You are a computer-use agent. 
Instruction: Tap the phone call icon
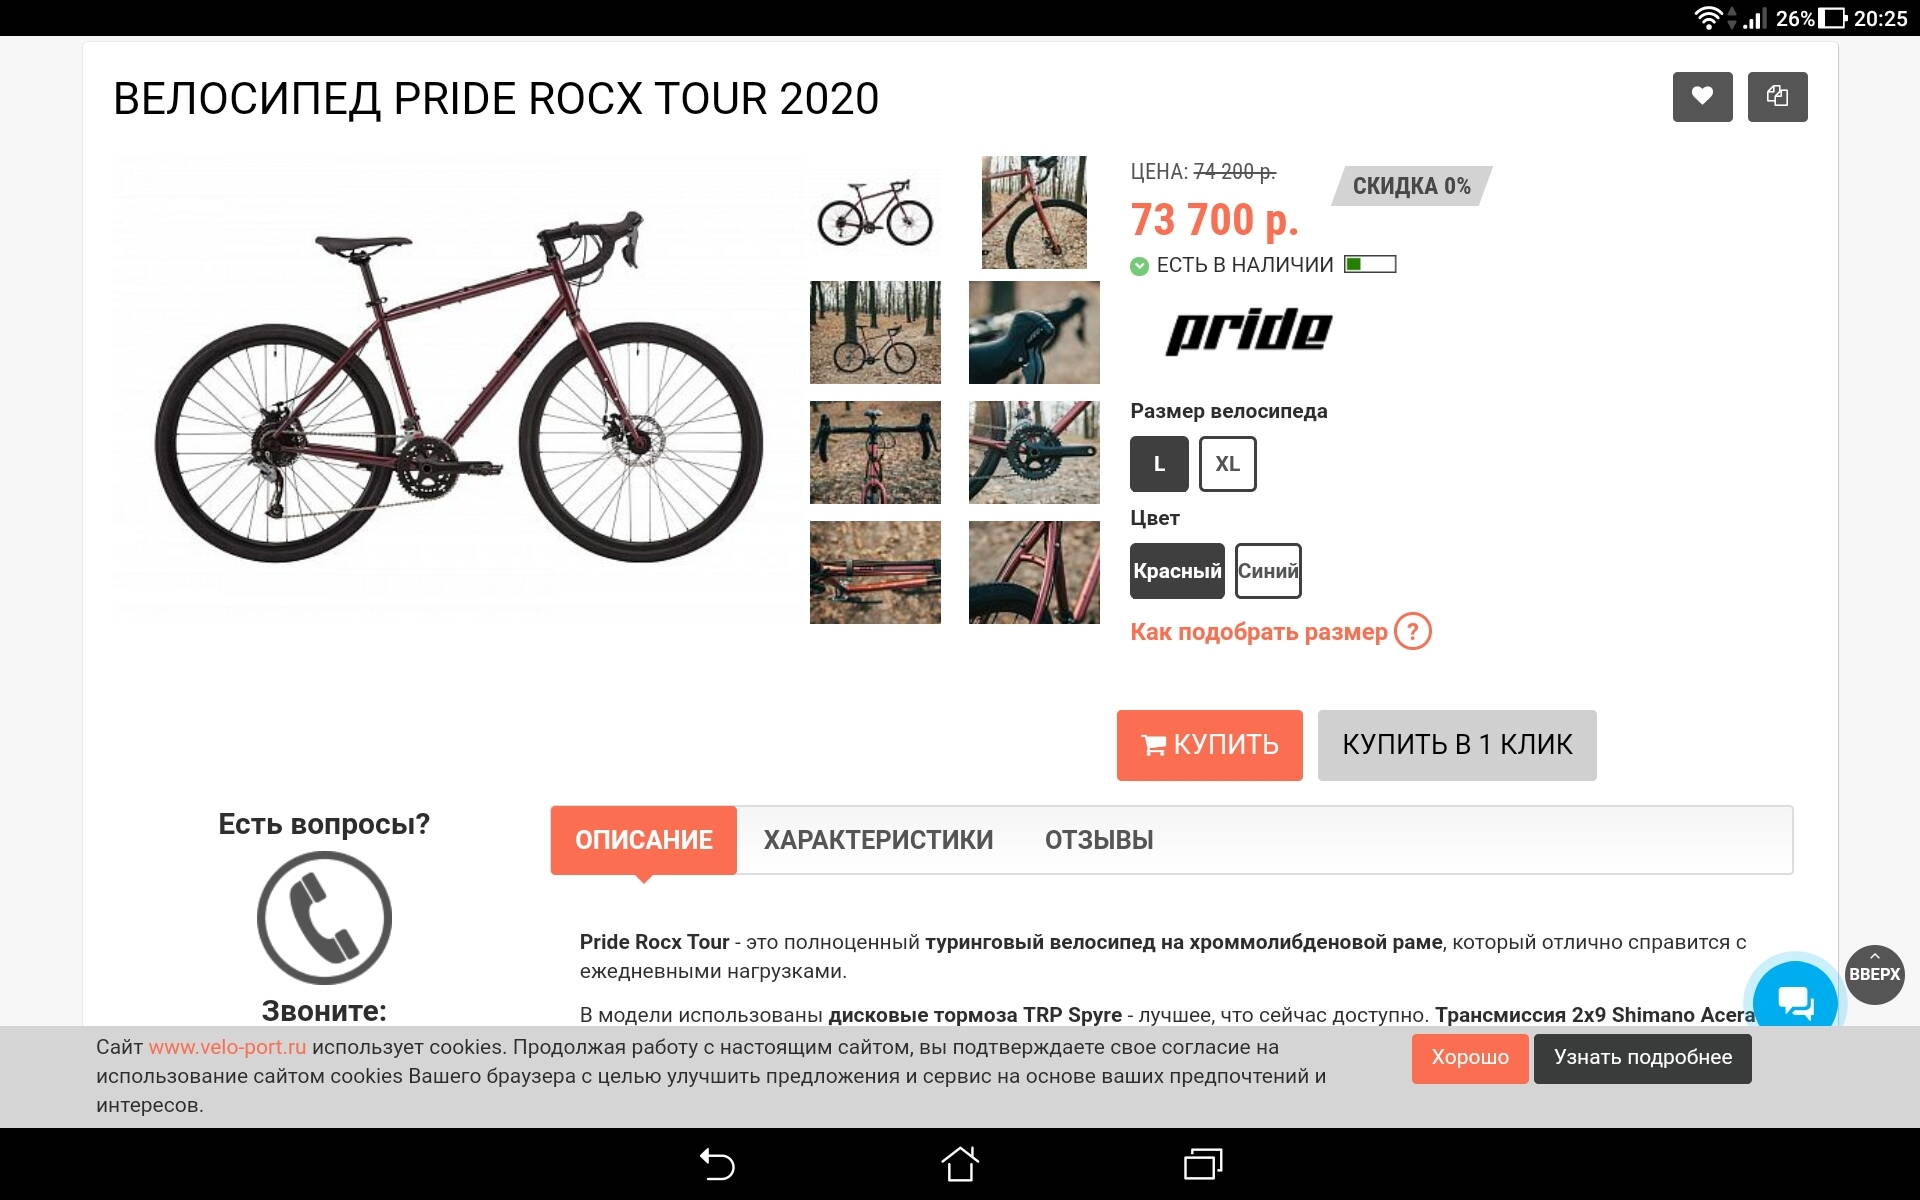click(x=324, y=917)
